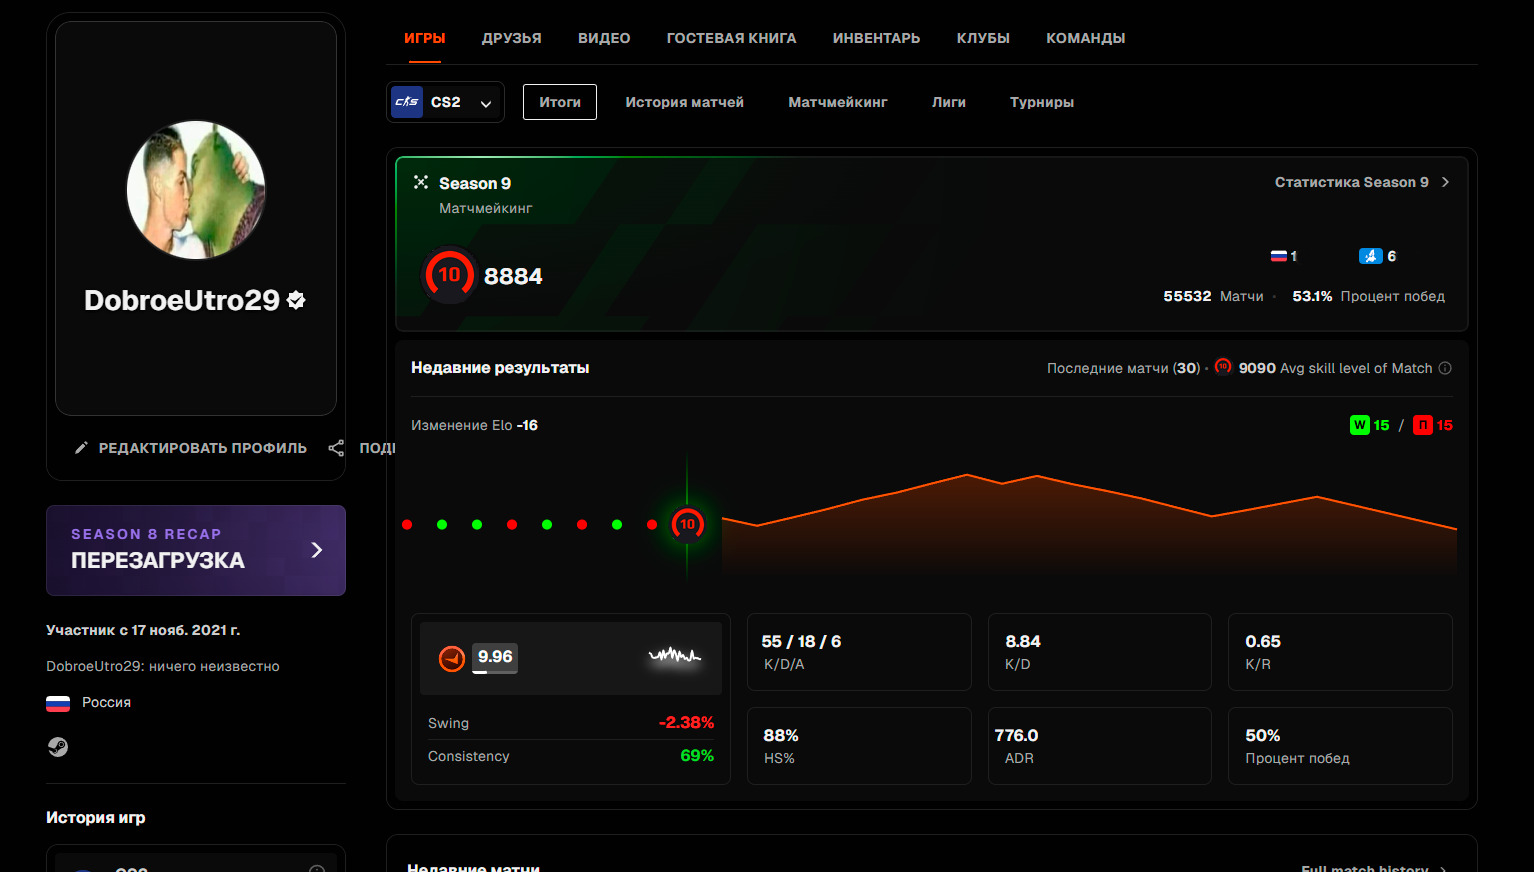Click the red П losses badge
1534x872 pixels.
tap(1422, 425)
